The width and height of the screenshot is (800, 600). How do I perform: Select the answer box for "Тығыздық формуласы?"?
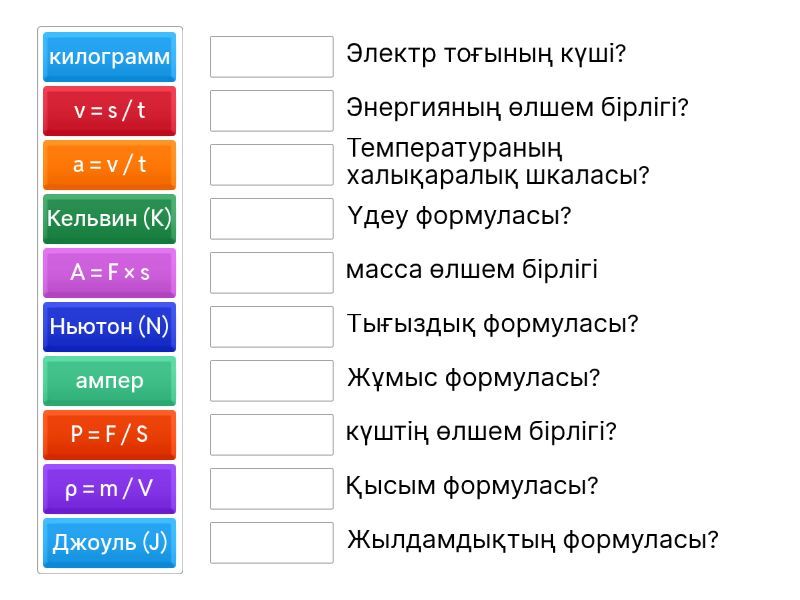click(272, 327)
